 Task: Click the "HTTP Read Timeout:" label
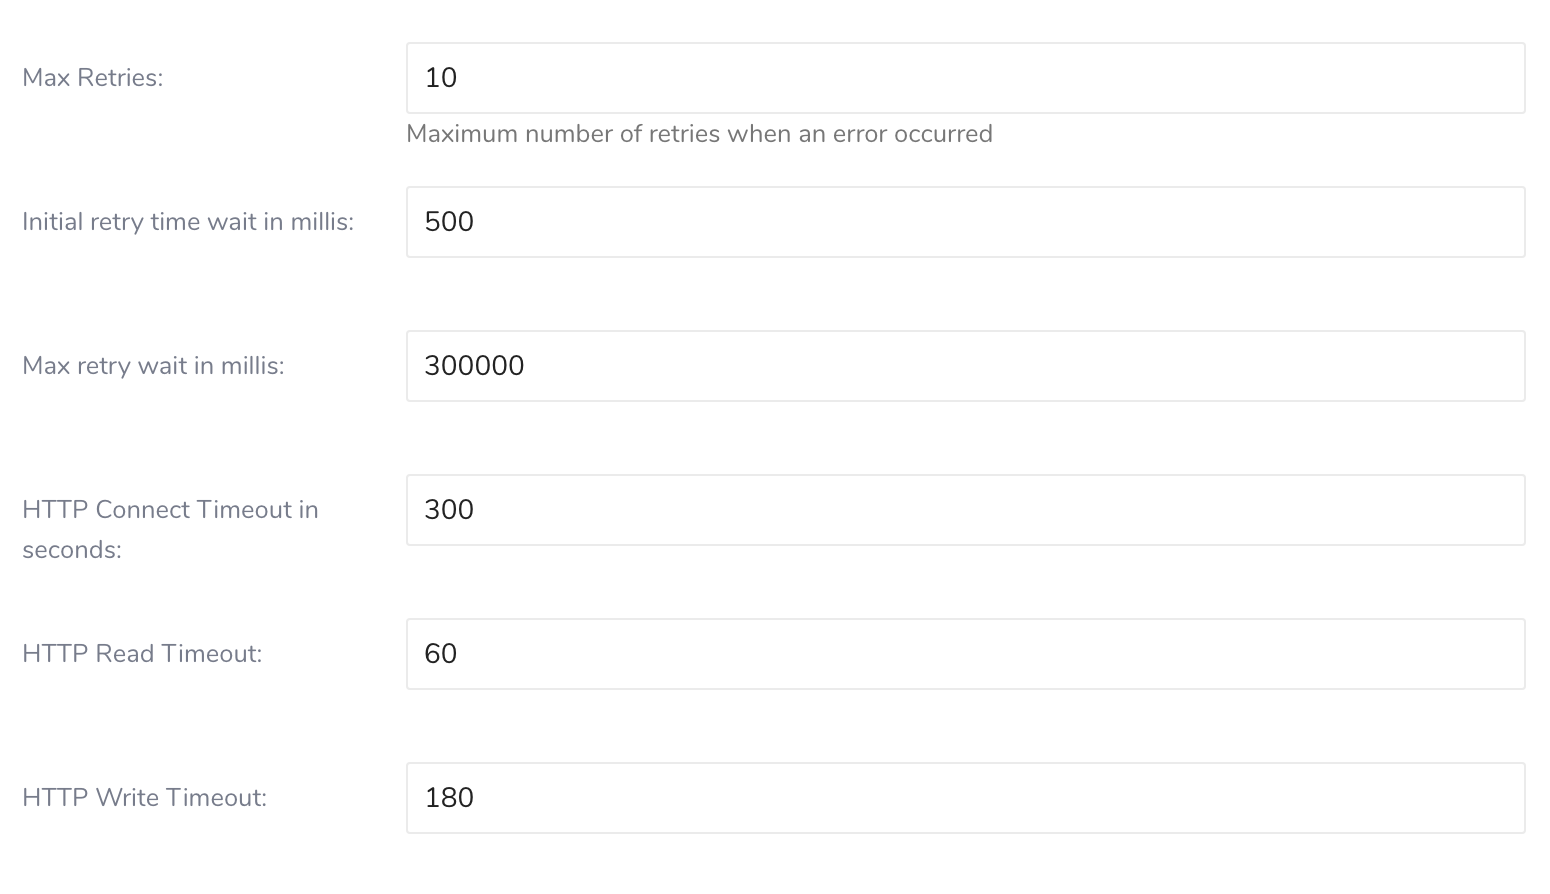point(142,654)
